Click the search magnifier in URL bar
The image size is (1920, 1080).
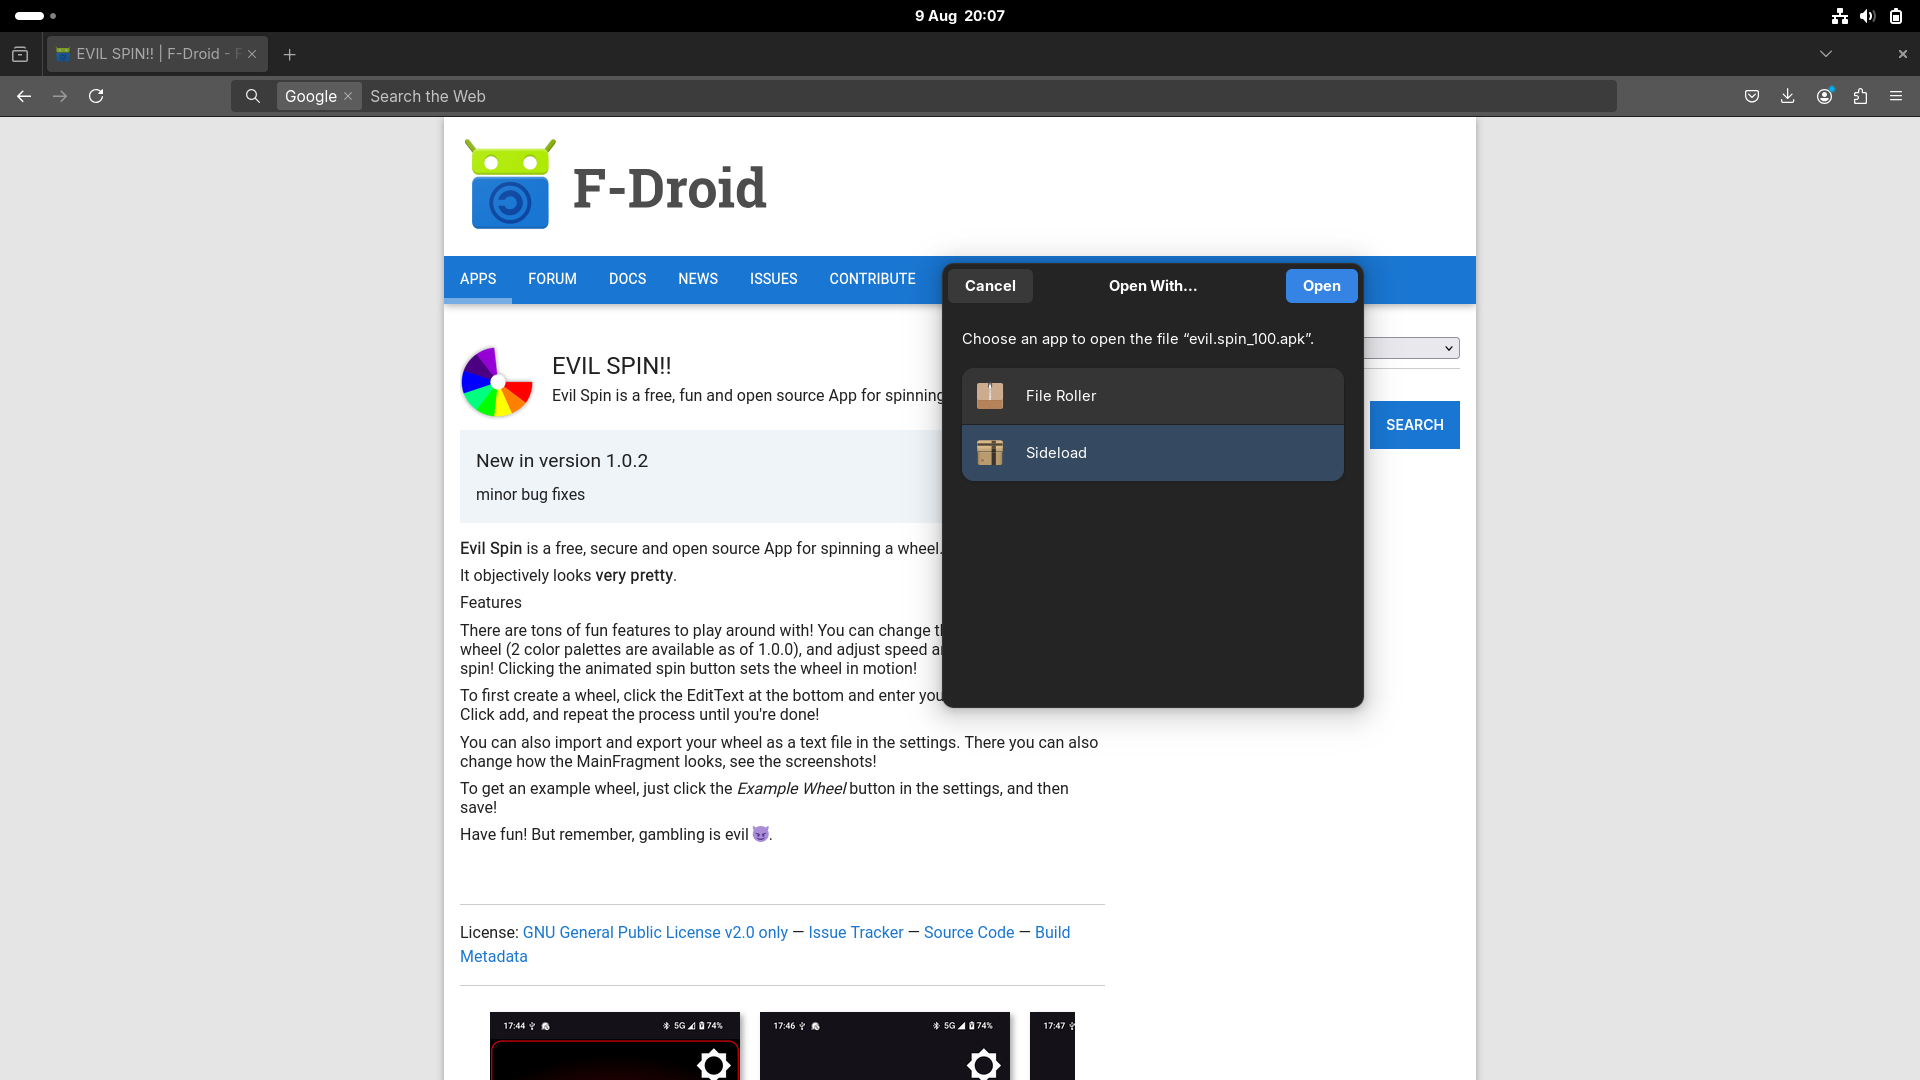click(x=253, y=96)
